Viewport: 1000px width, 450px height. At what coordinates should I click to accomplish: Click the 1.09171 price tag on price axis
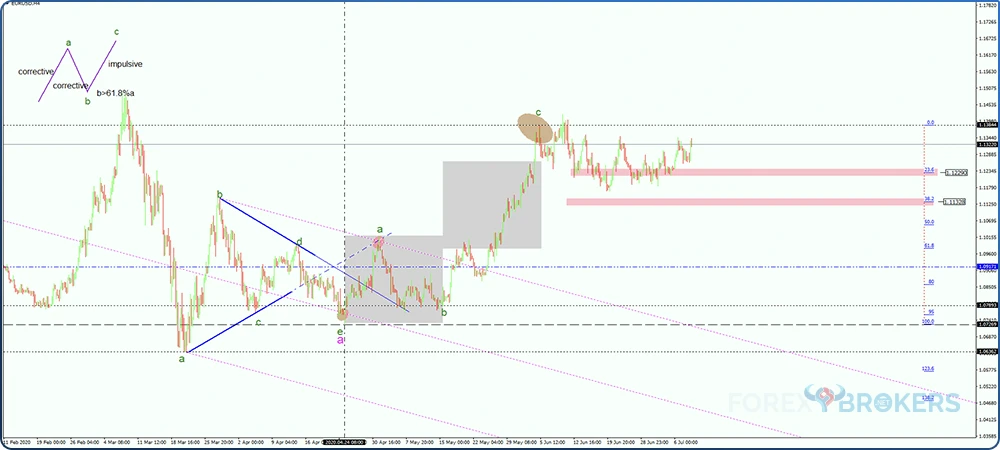985,267
